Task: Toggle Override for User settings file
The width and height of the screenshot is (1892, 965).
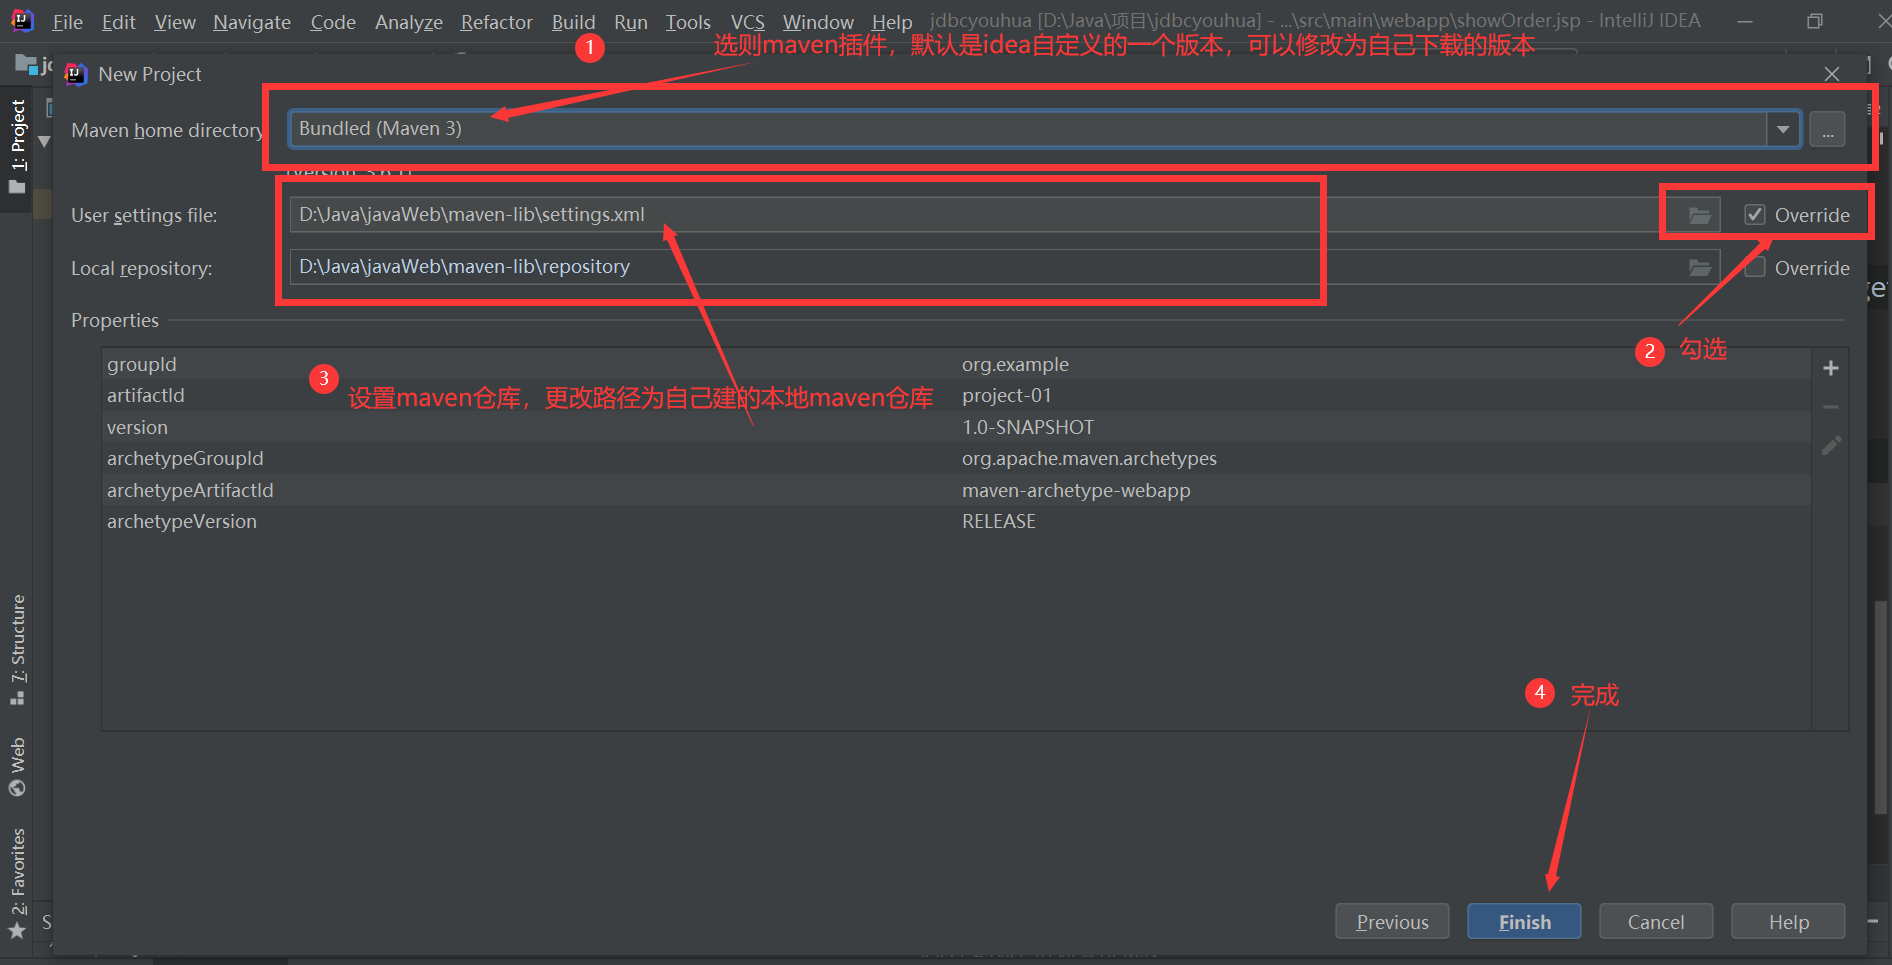Action: (1754, 215)
